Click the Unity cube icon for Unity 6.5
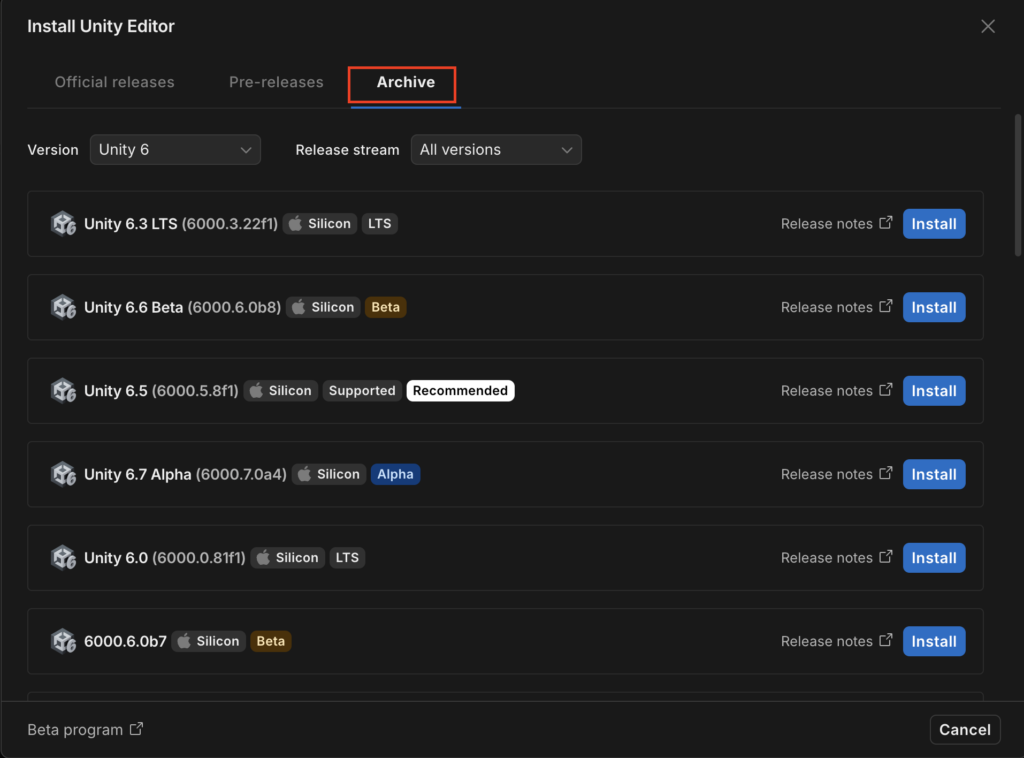This screenshot has width=1024, height=758. [x=63, y=391]
